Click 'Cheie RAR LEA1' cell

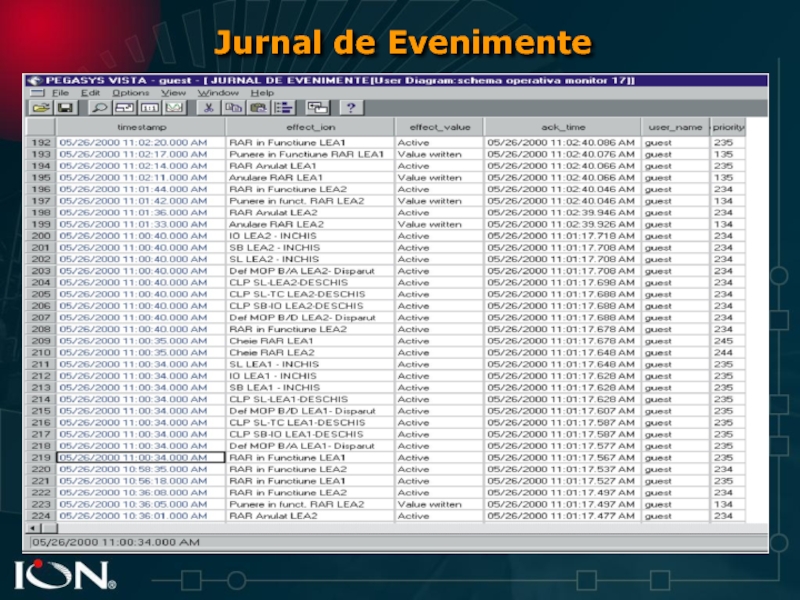click(310, 341)
